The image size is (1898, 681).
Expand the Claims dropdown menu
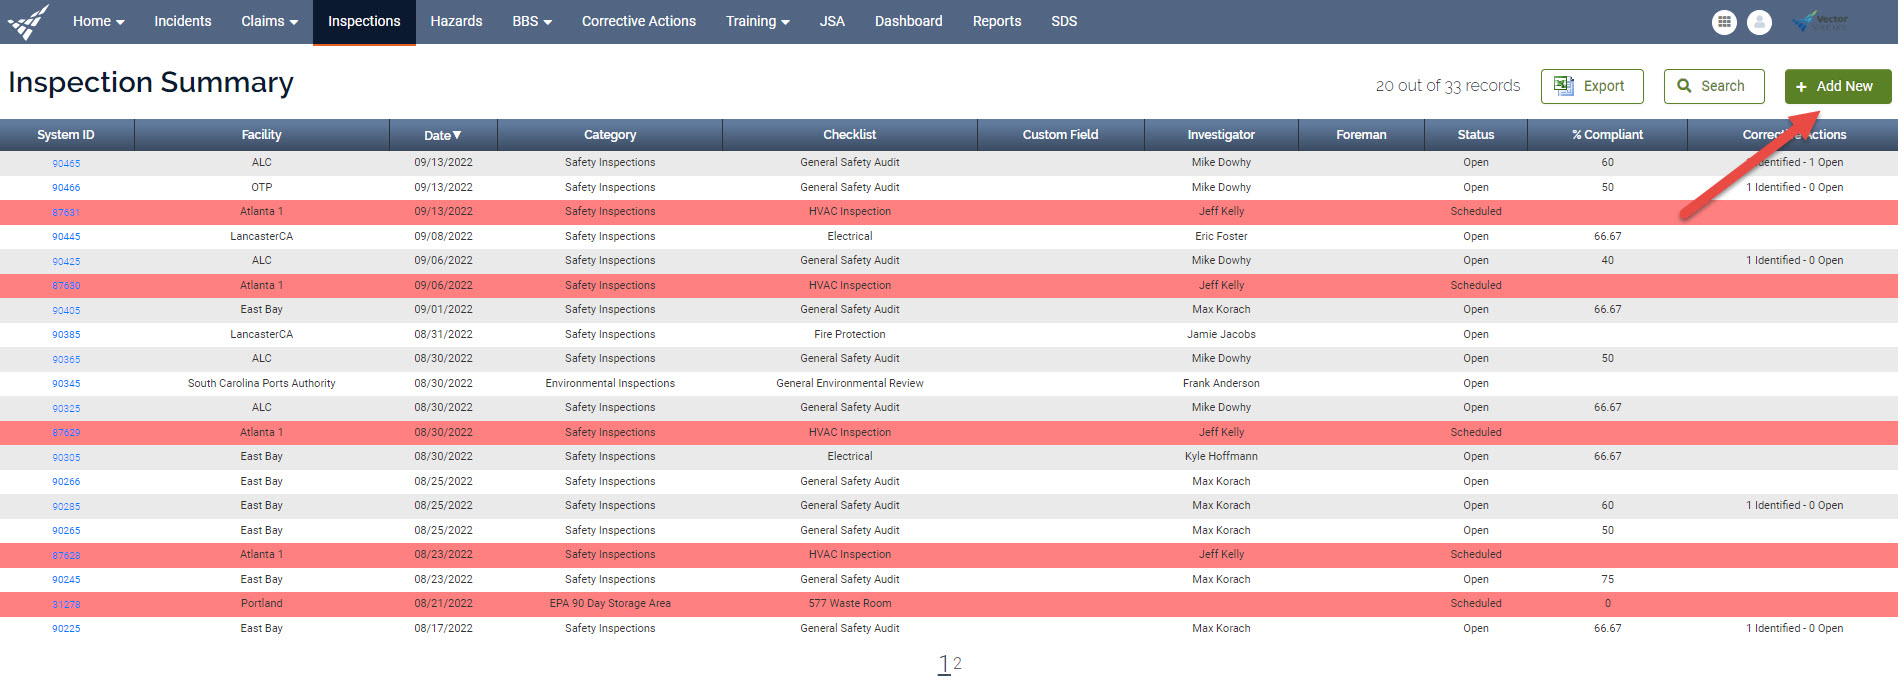pos(269,21)
